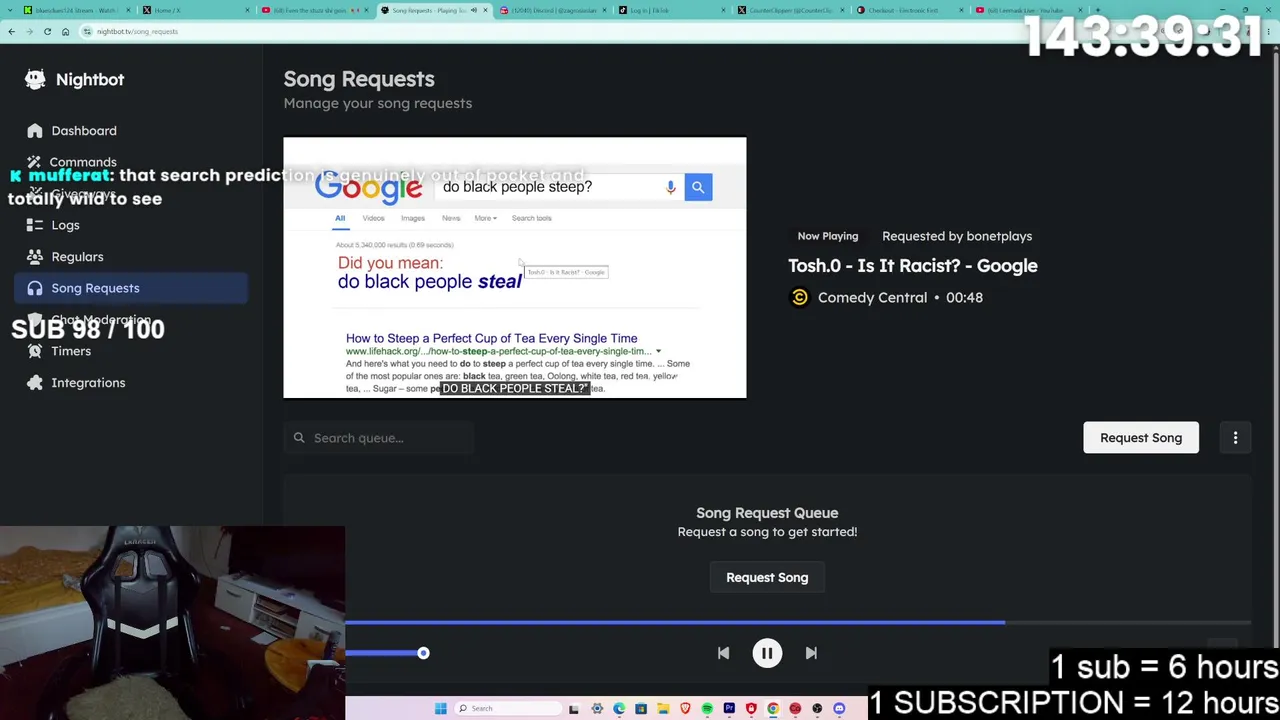
Task: Click the browser home button
Action: tap(65, 31)
